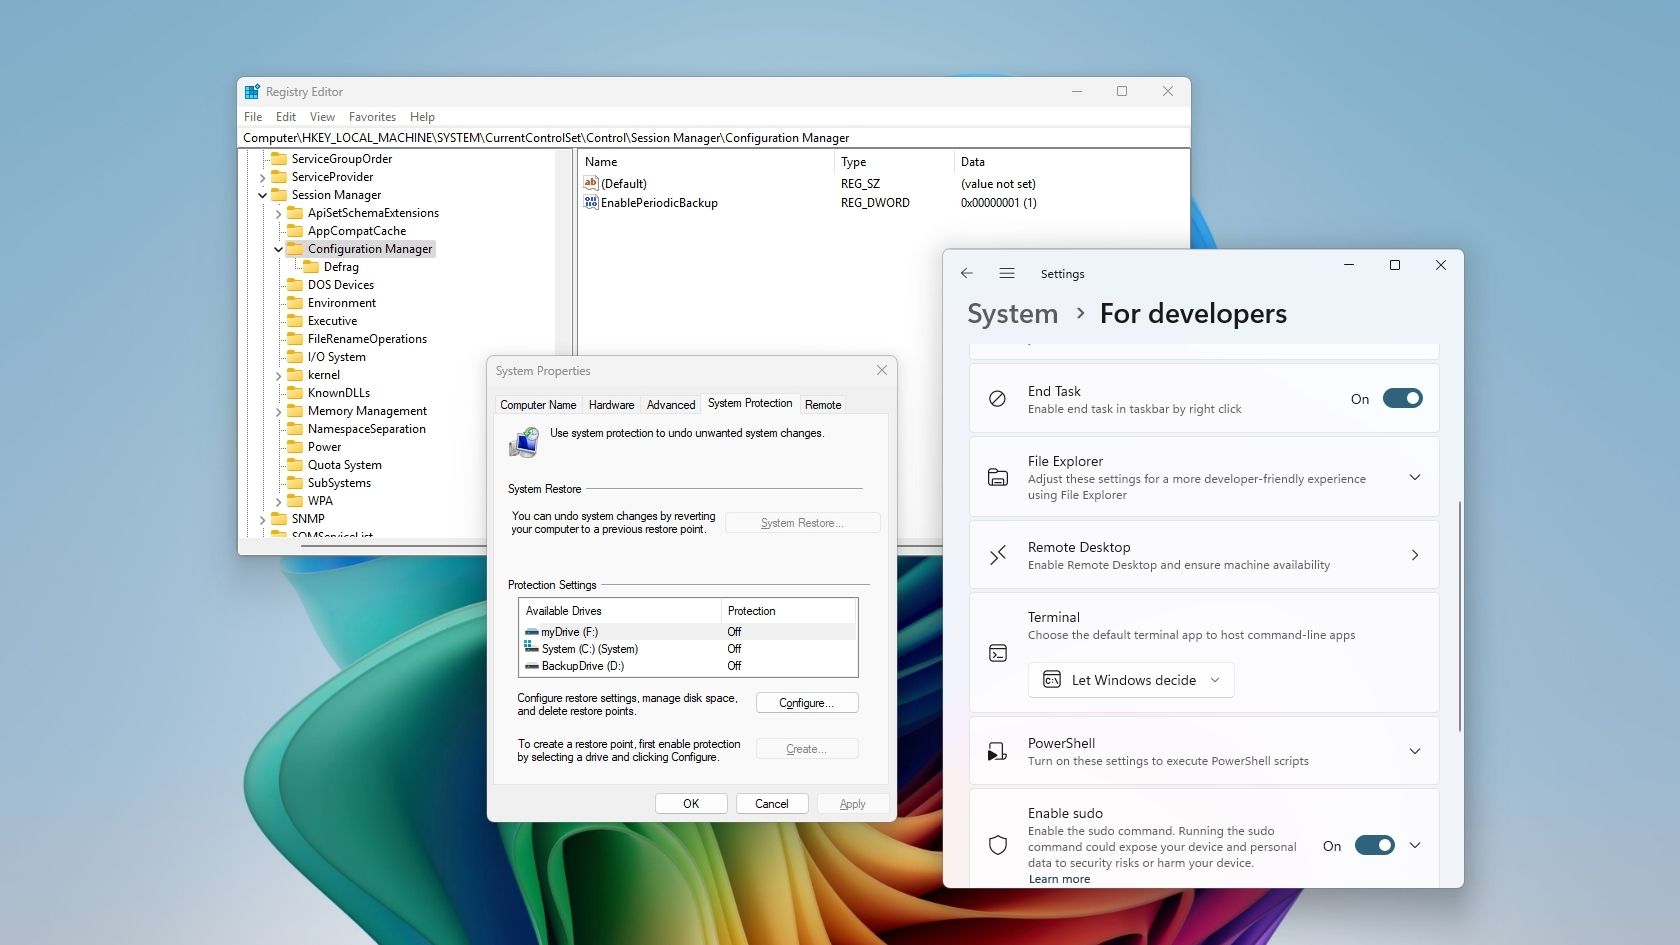Viewport: 1680px width, 945px height.
Task: Open the Settings hamburger navigation menu
Action: pos(1007,273)
